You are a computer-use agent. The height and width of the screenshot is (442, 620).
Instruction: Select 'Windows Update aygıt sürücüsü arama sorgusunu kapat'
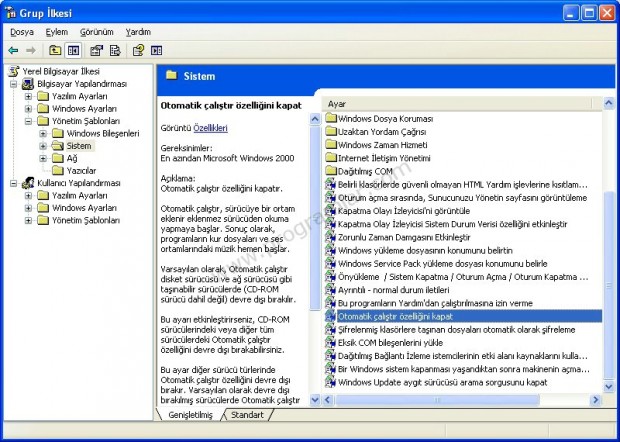442,382
